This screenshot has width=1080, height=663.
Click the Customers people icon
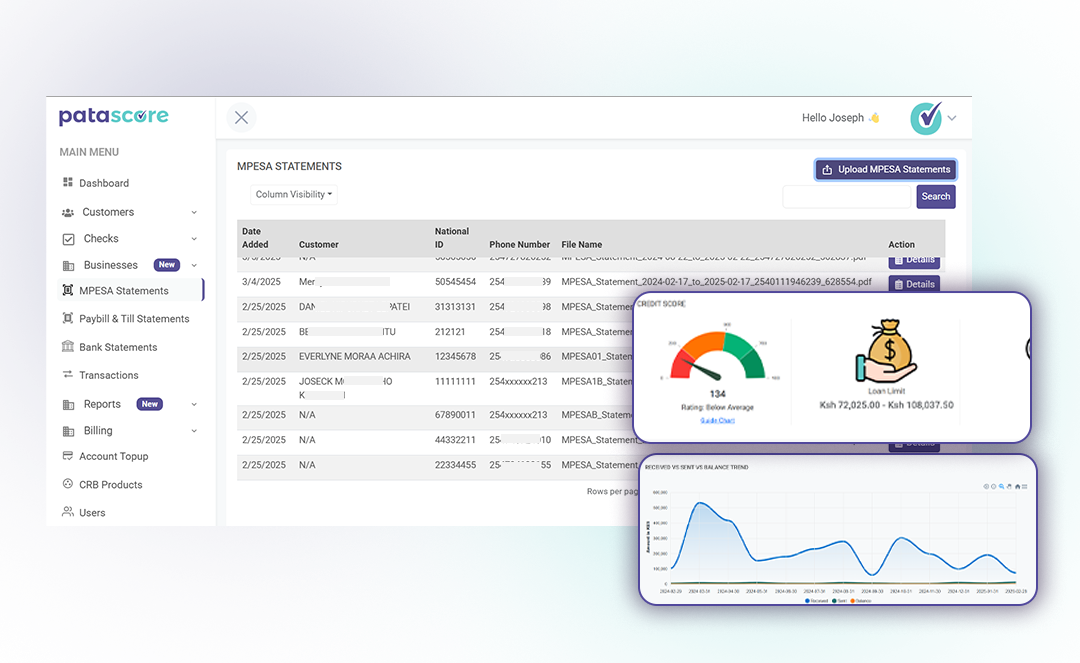[x=68, y=212]
